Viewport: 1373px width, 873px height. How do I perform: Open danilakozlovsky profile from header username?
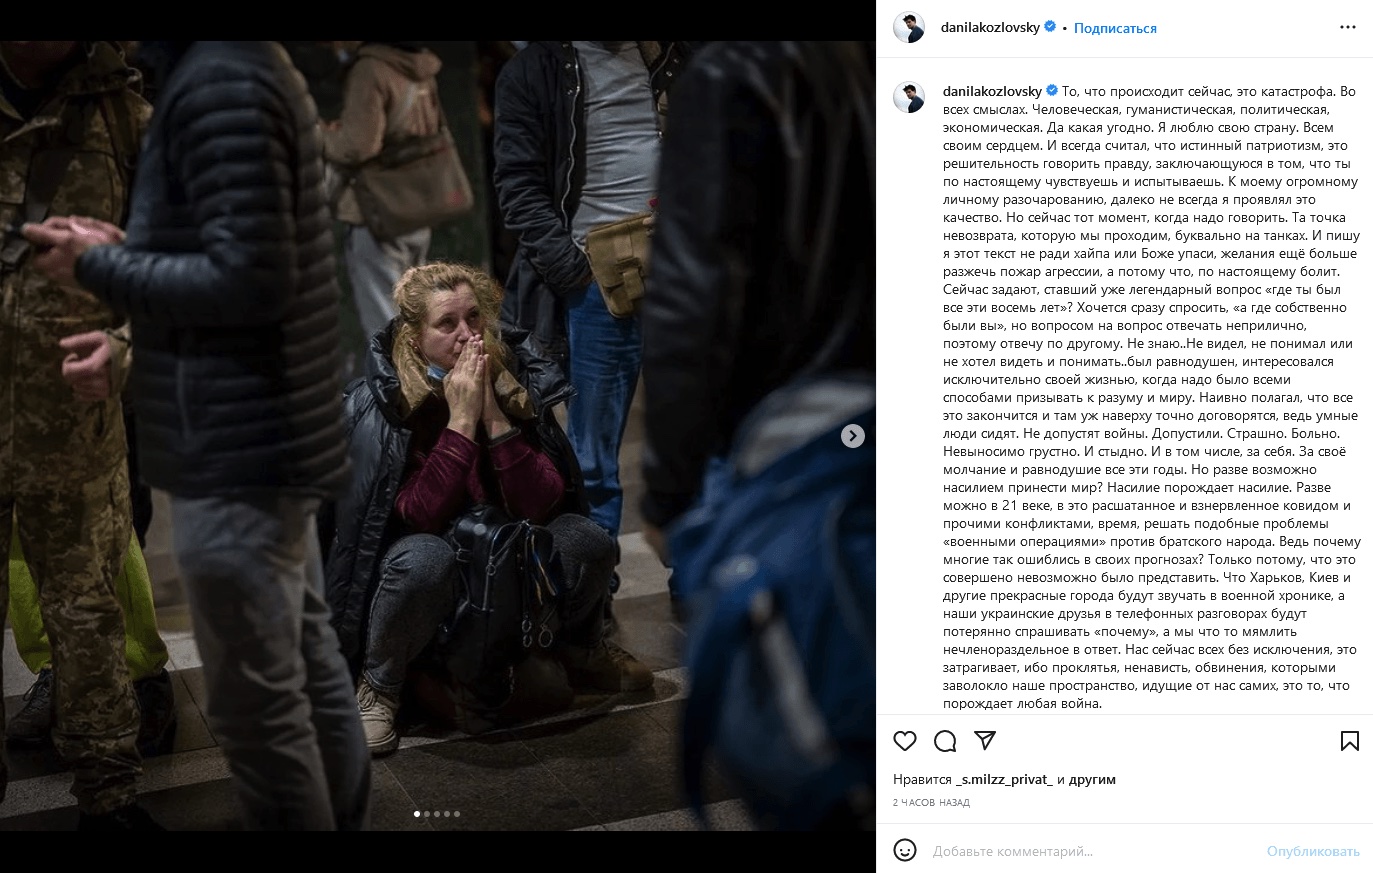pyautogui.click(x=990, y=27)
